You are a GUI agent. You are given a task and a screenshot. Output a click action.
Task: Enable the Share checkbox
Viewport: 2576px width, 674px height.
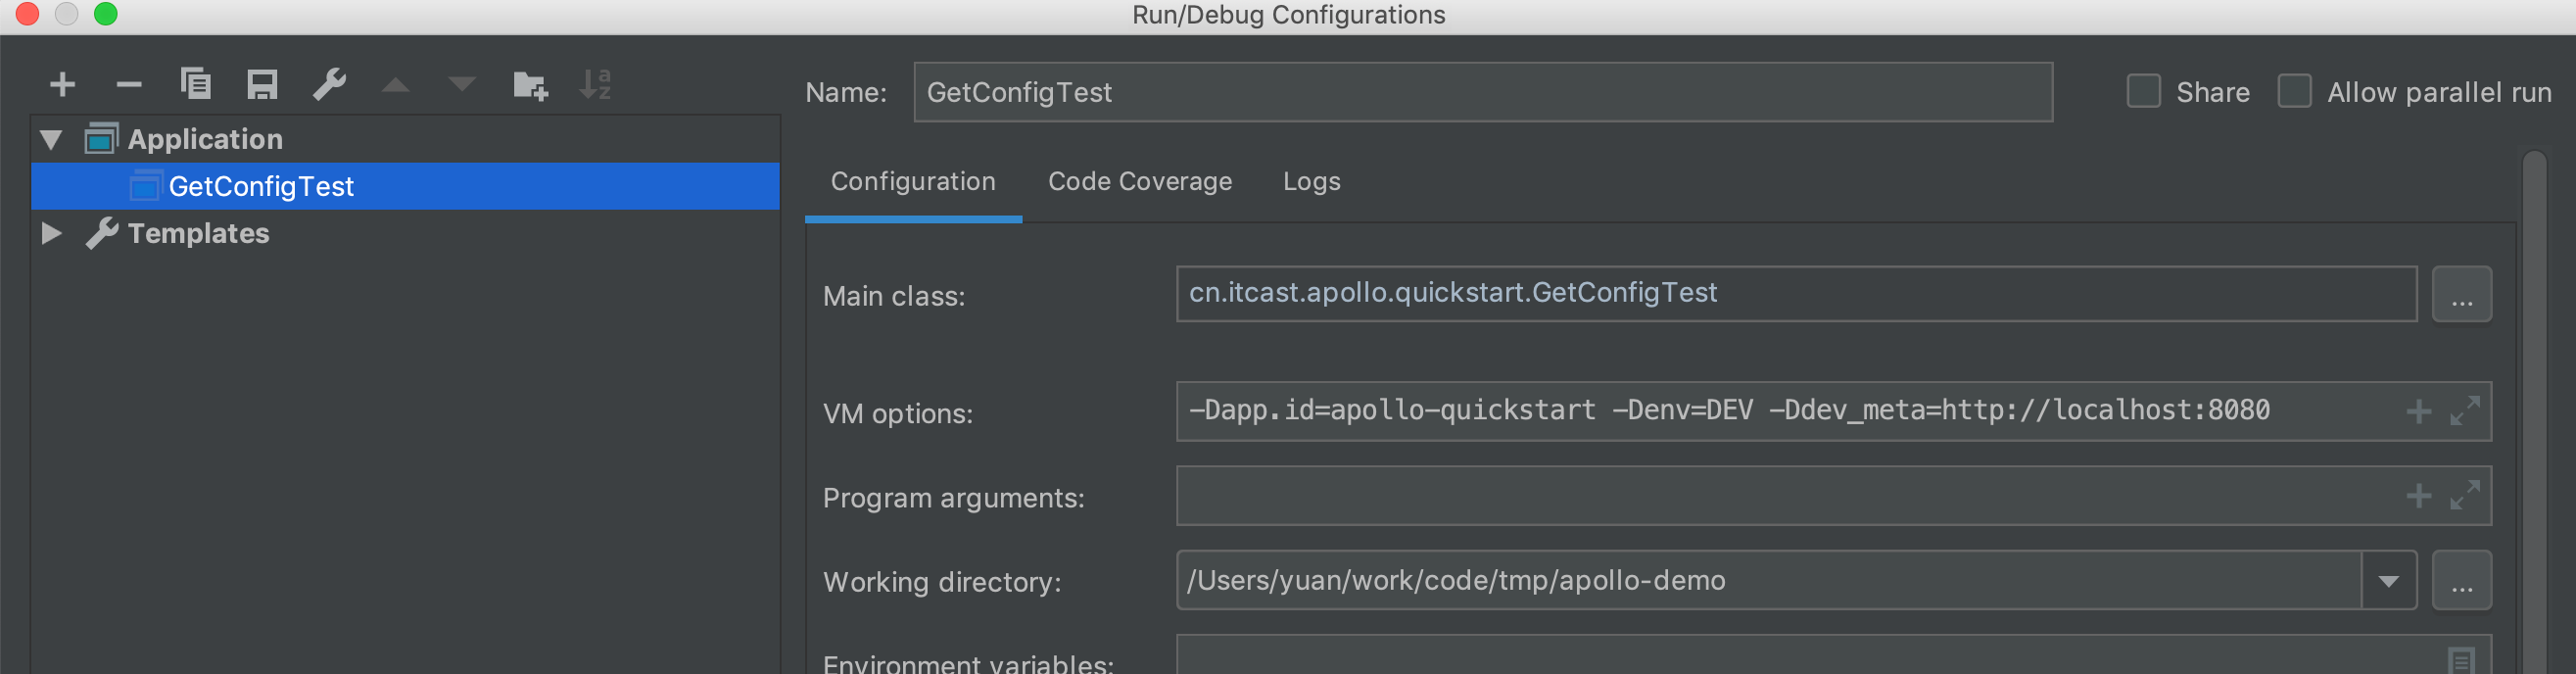pyautogui.click(x=2143, y=92)
